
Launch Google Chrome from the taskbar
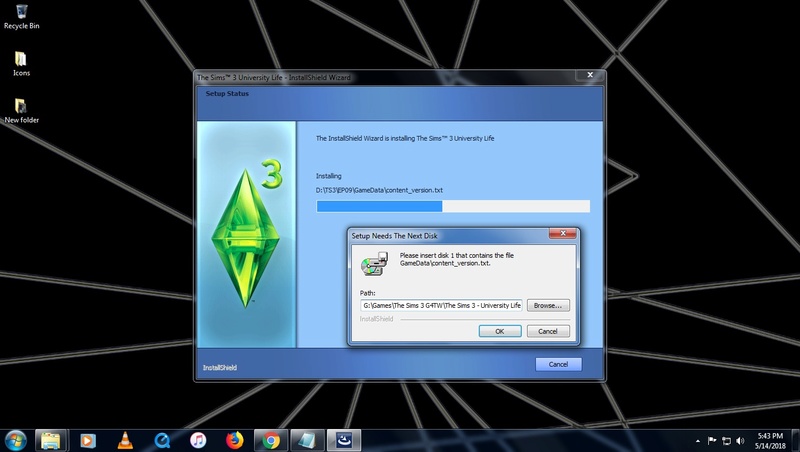click(271, 440)
